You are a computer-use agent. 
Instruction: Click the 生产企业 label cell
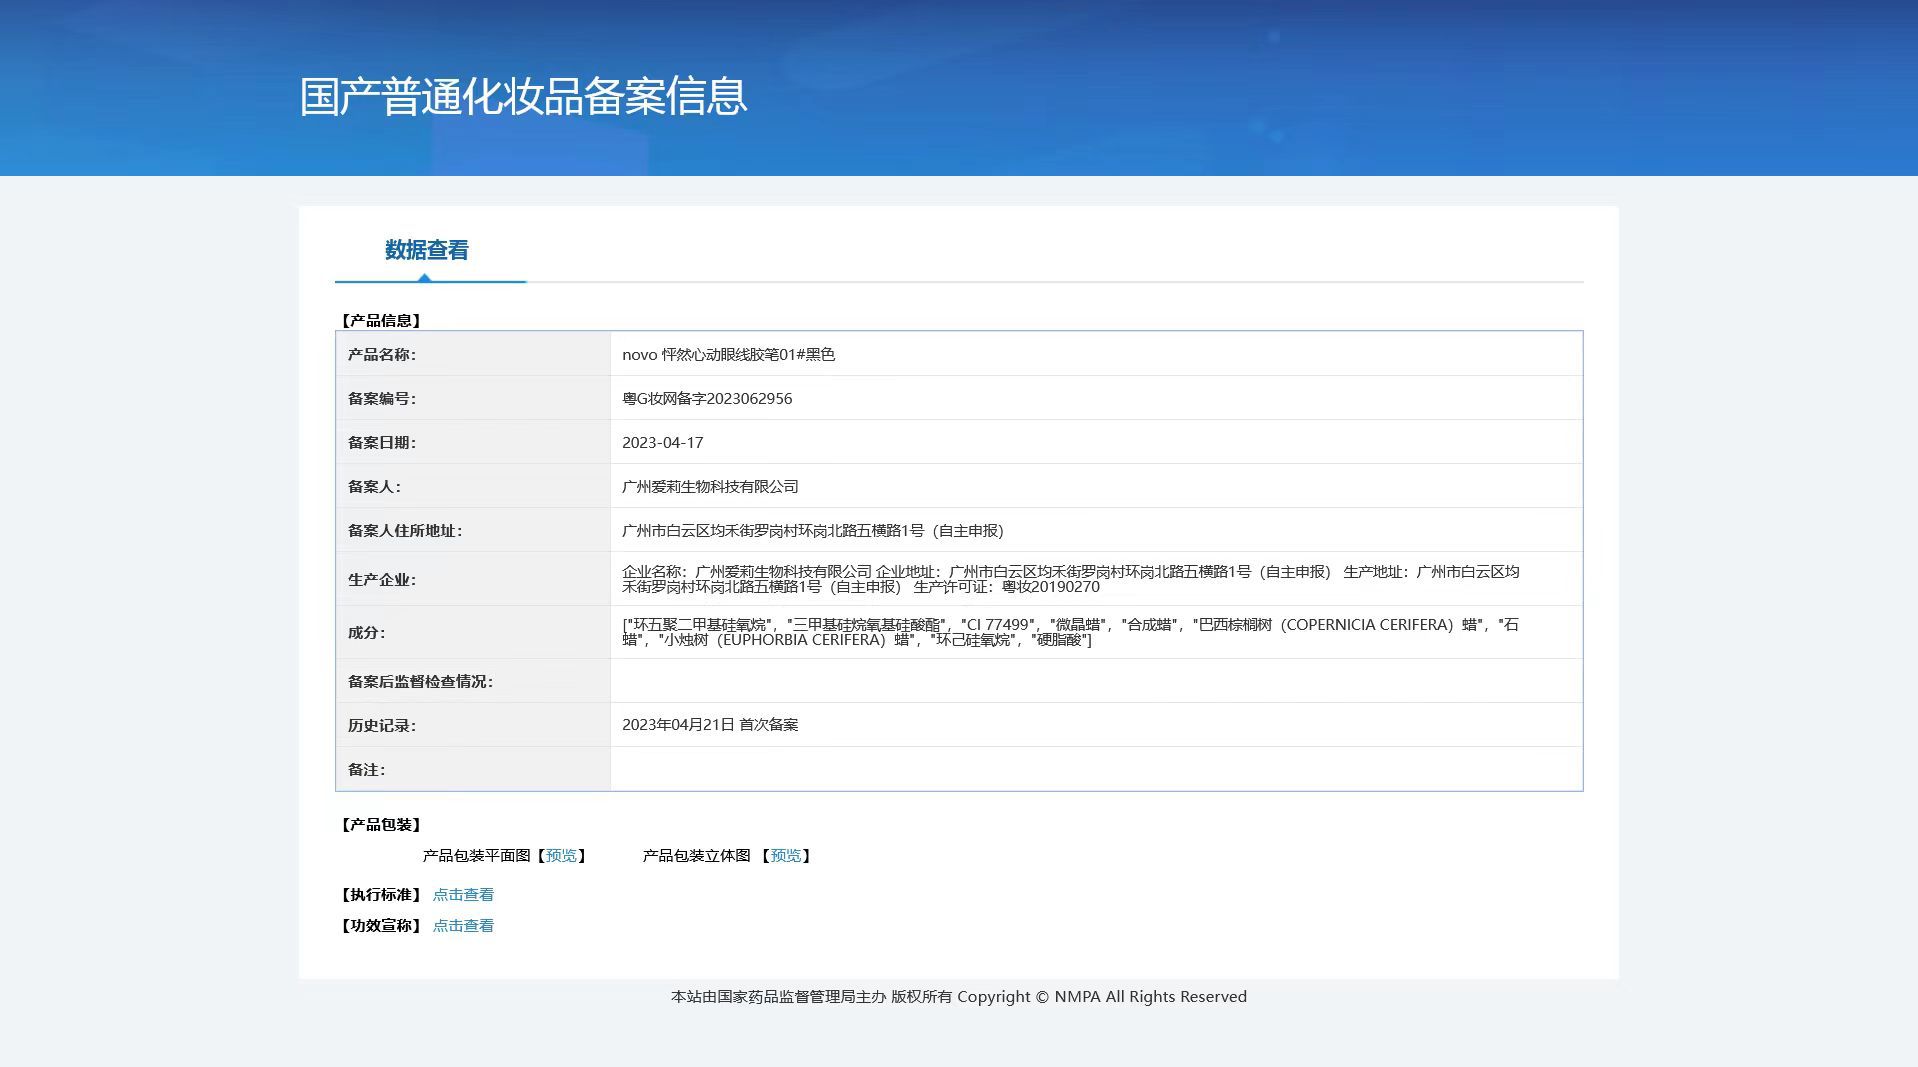[x=473, y=579]
